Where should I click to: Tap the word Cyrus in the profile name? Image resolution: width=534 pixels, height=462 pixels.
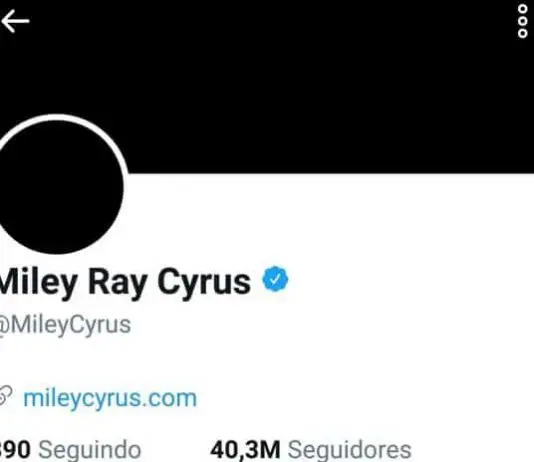pos(204,282)
